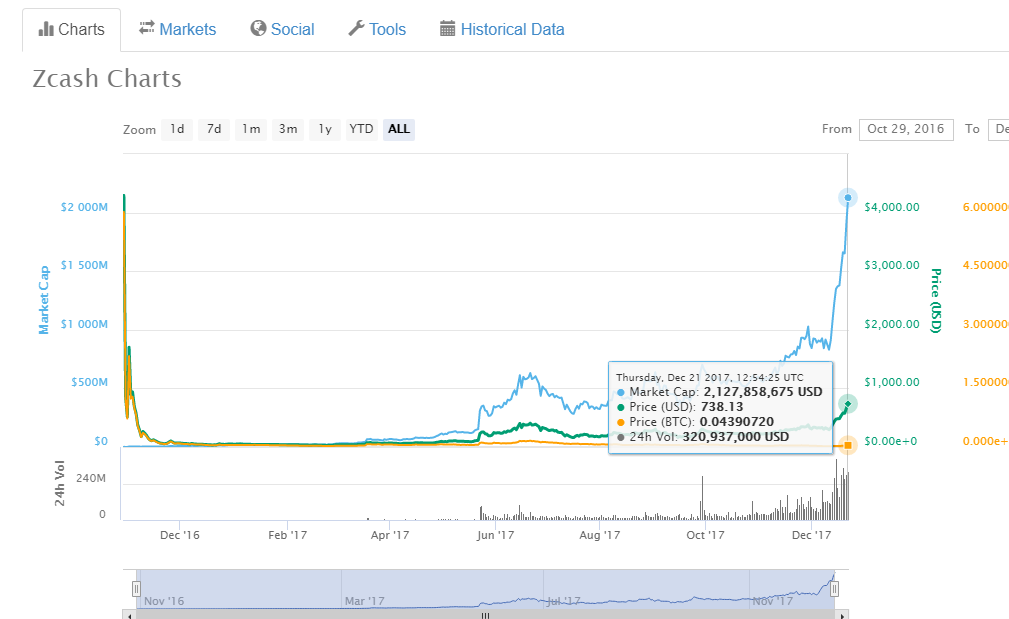Click the Zoom label before the range buttons
Screen dimensions: 1009x619
click(140, 130)
